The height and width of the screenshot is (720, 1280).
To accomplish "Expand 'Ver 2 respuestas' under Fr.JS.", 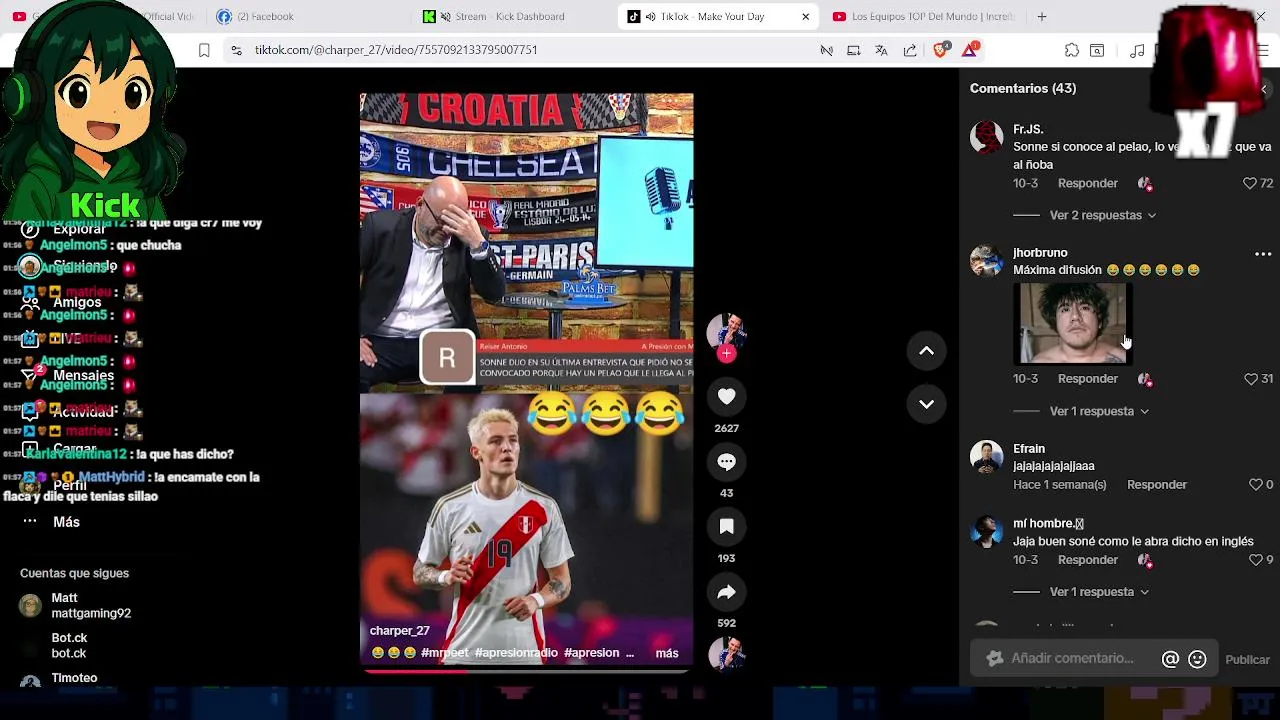I will point(1102,215).
